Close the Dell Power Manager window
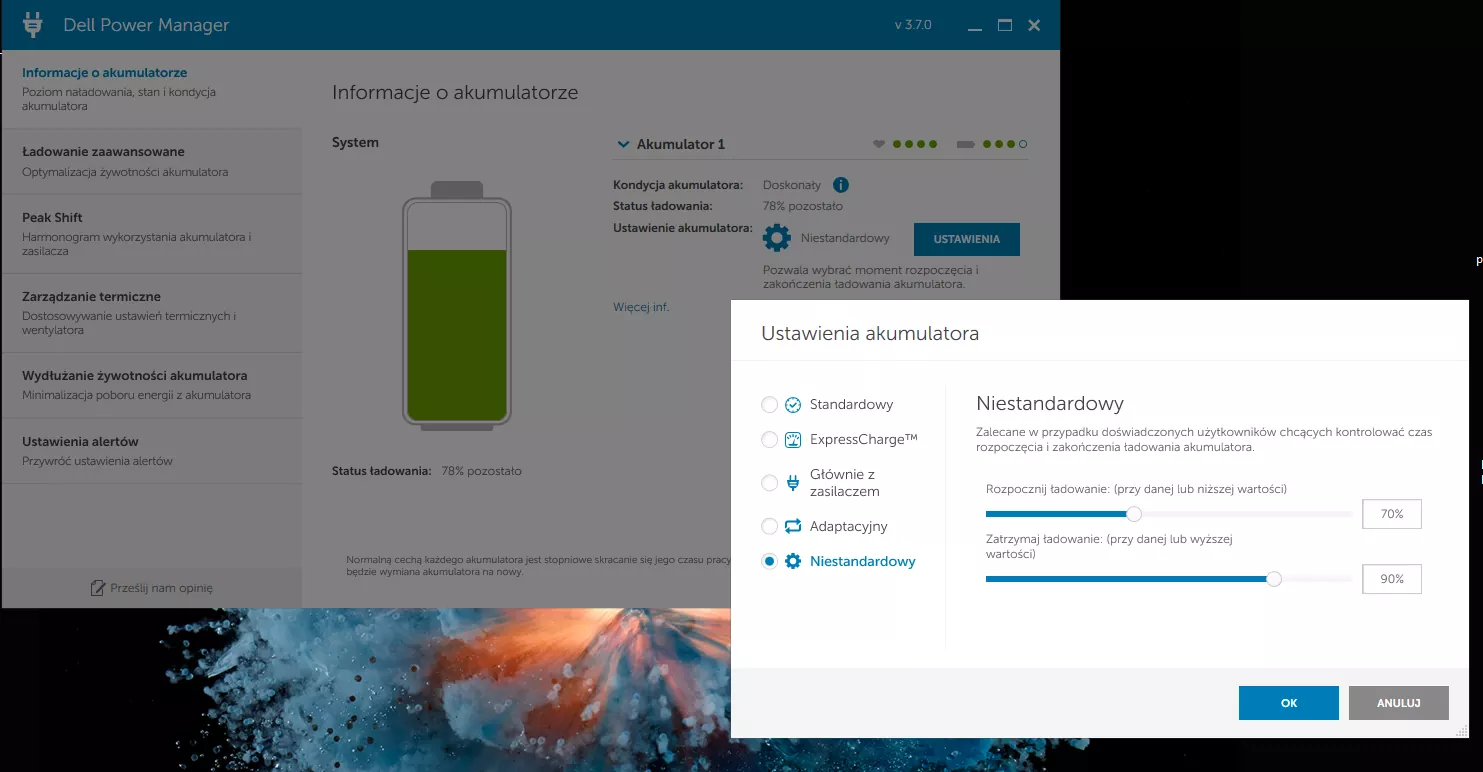 click(x=1035, y=25)
